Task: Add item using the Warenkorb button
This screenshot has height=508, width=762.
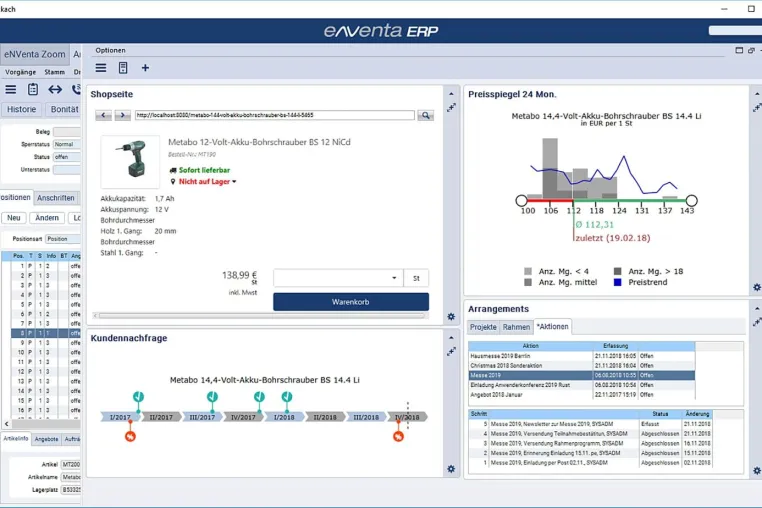Action: pos(351,302)
